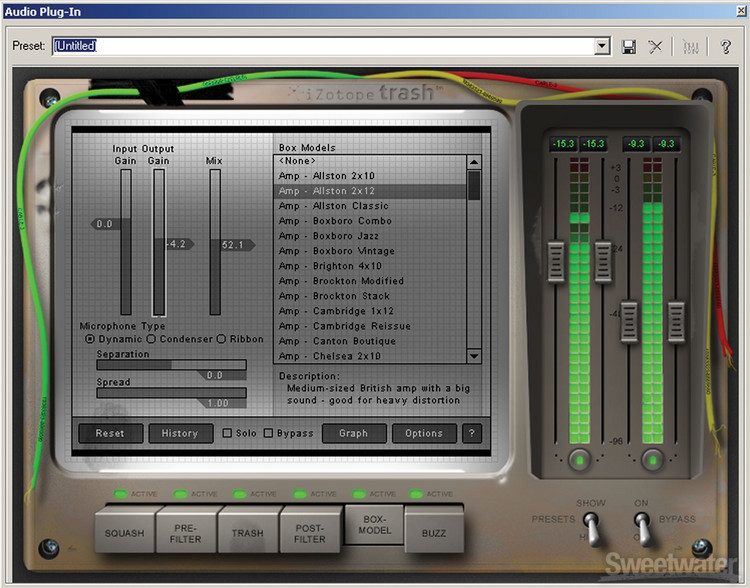Expand the Preset dropdown arrow

pos(602,46)
